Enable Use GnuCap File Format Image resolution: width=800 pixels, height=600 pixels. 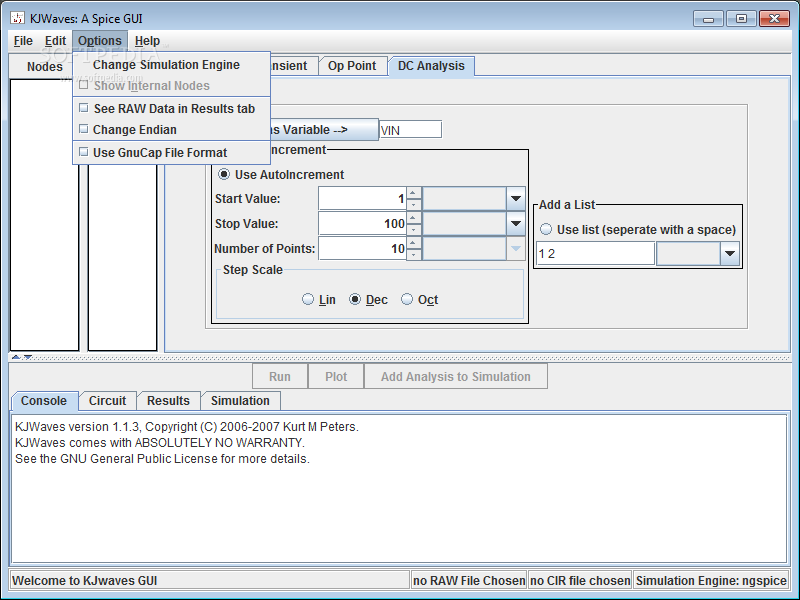coord(171,153)
